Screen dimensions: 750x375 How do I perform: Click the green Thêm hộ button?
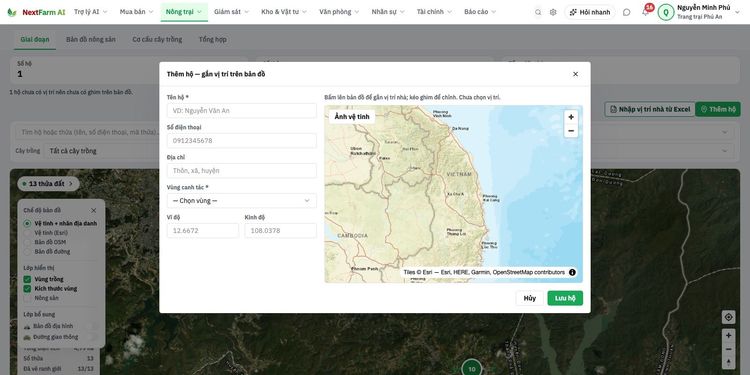(718, 109)
